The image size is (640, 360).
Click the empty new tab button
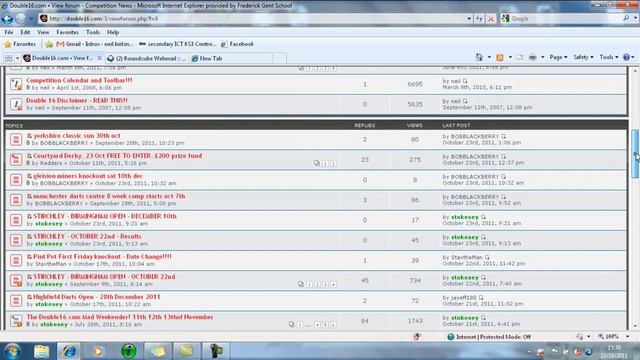click(x=279, y=58)
